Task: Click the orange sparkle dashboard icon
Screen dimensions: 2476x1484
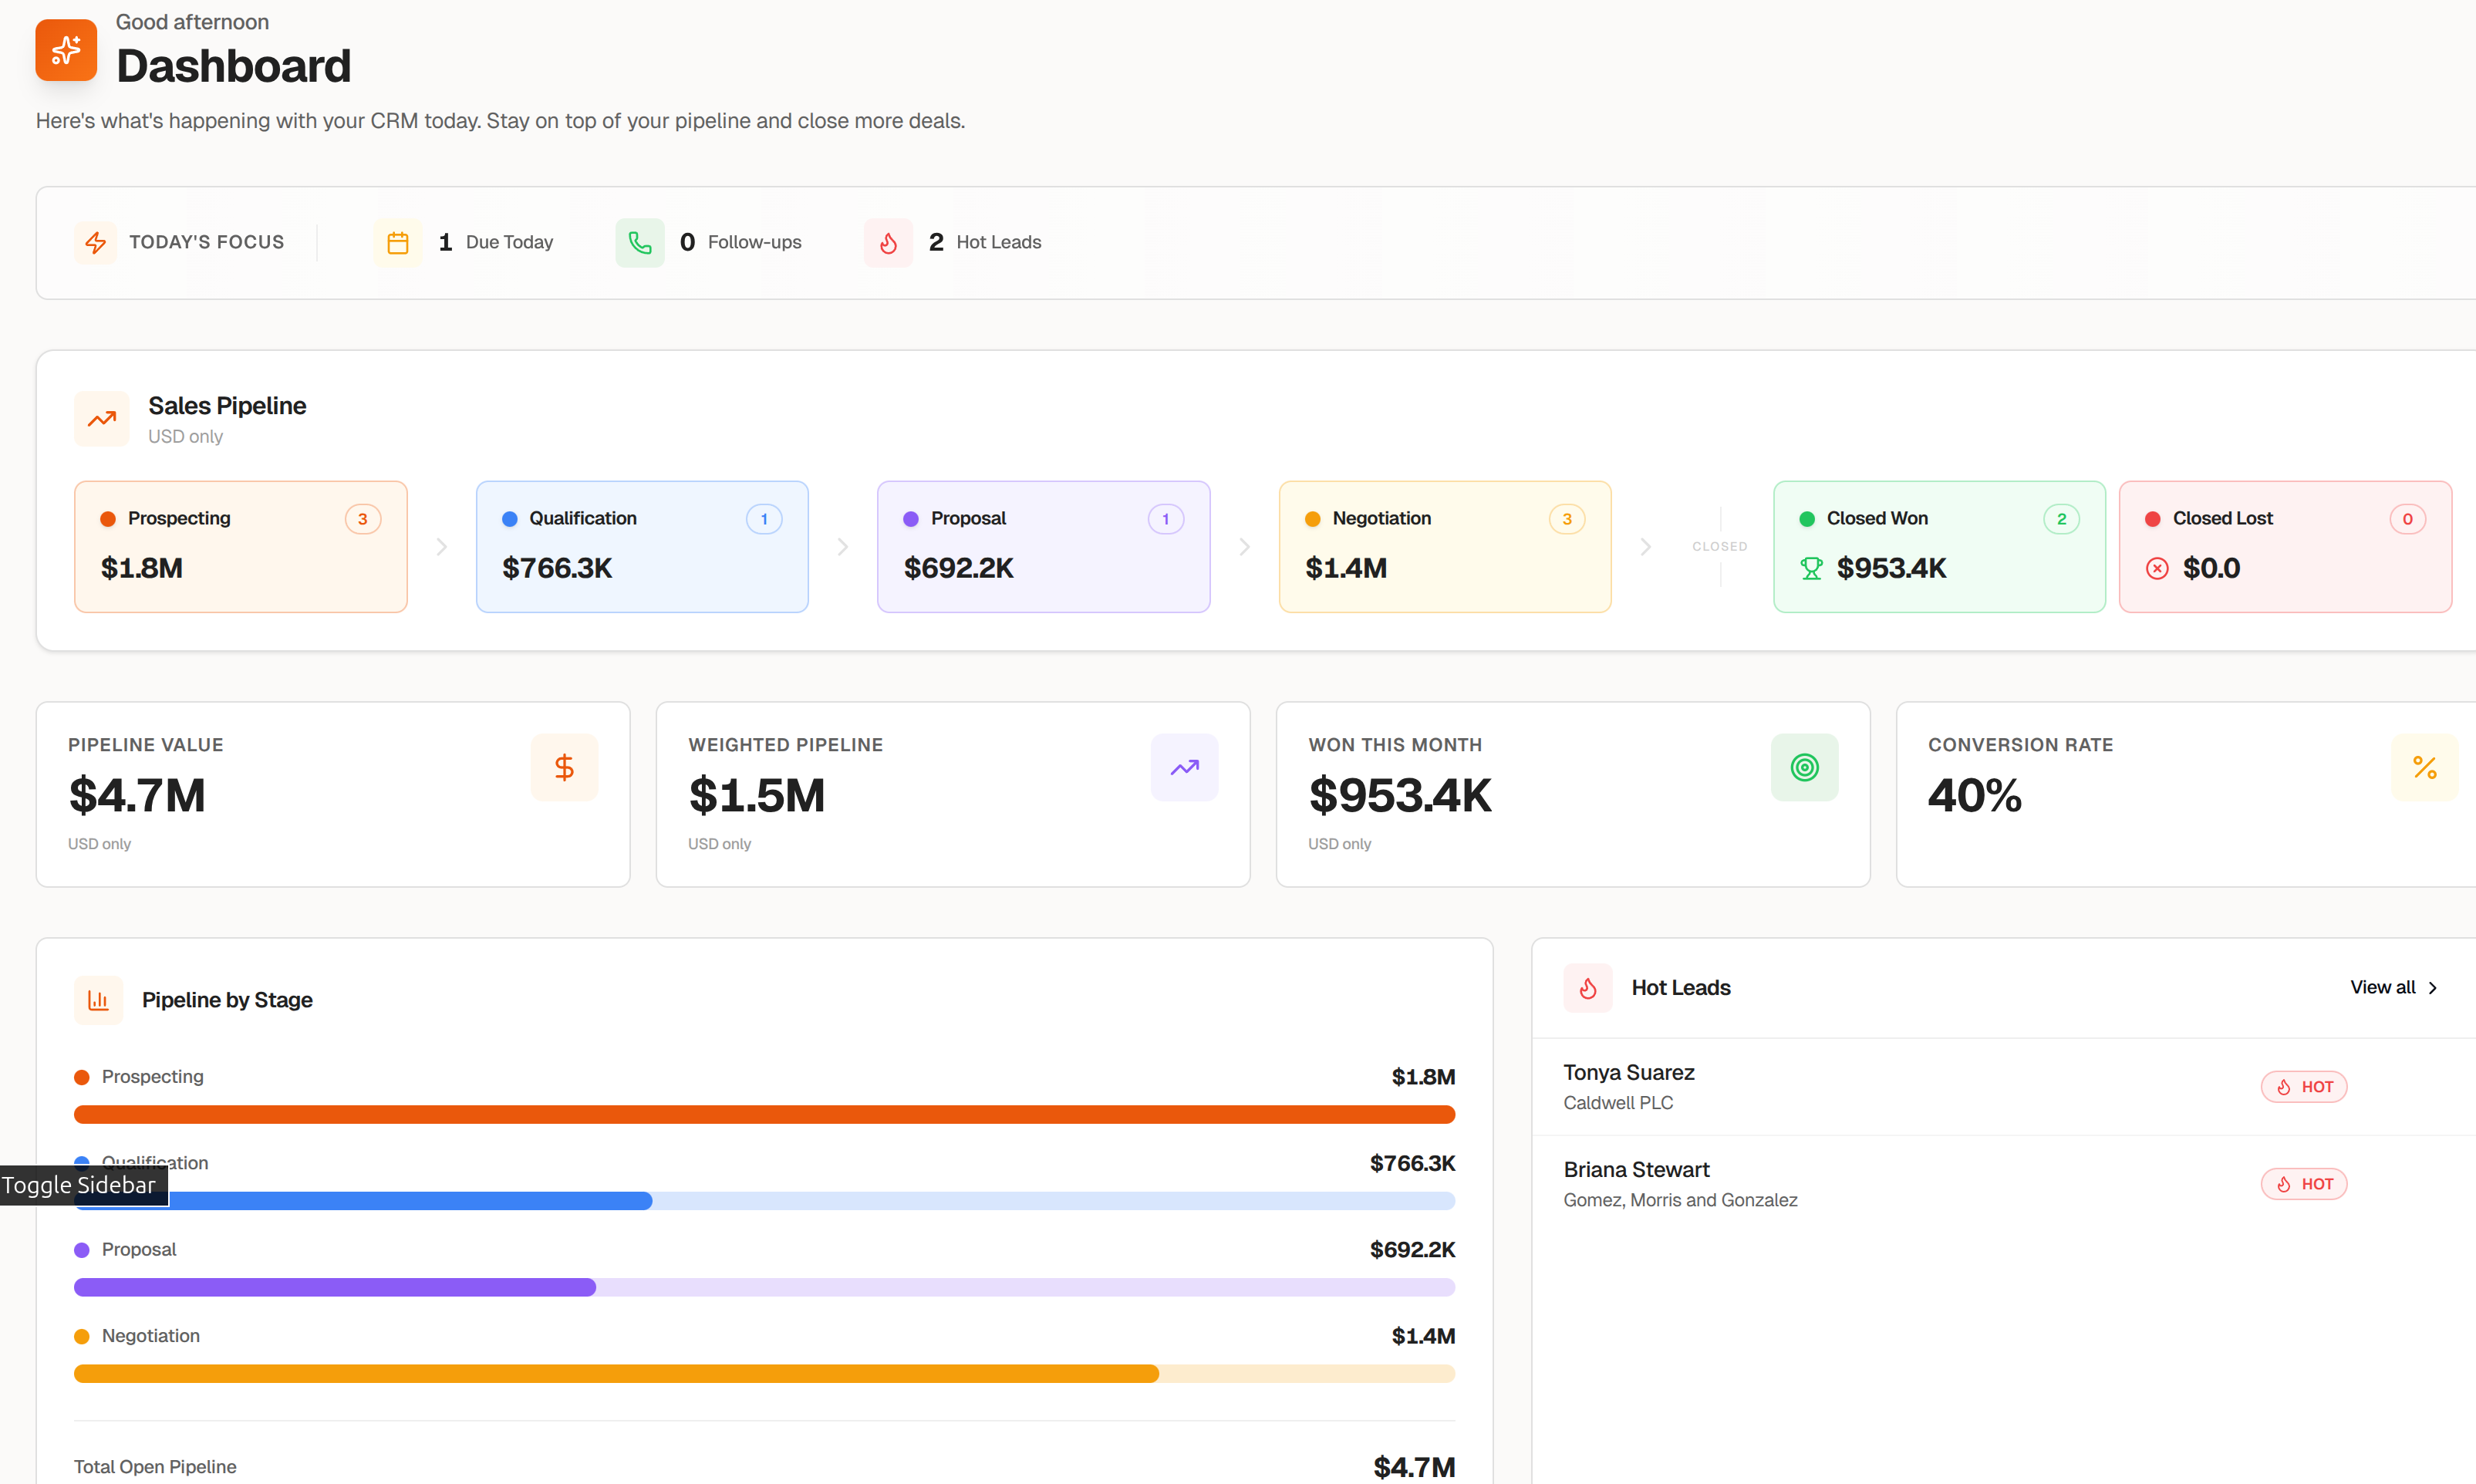Action: pos(65,50)
